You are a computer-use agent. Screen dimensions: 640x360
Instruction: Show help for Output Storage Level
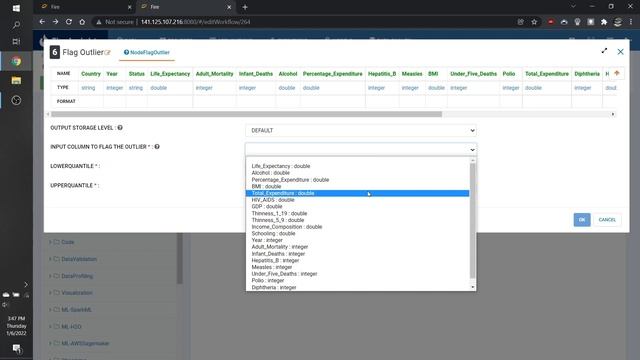[x=120, y=128]
